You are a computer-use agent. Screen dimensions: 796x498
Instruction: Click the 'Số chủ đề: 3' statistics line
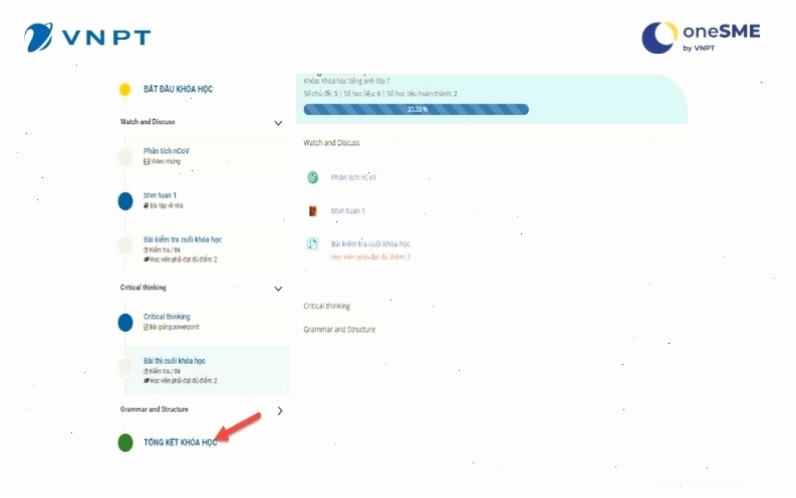380,94
